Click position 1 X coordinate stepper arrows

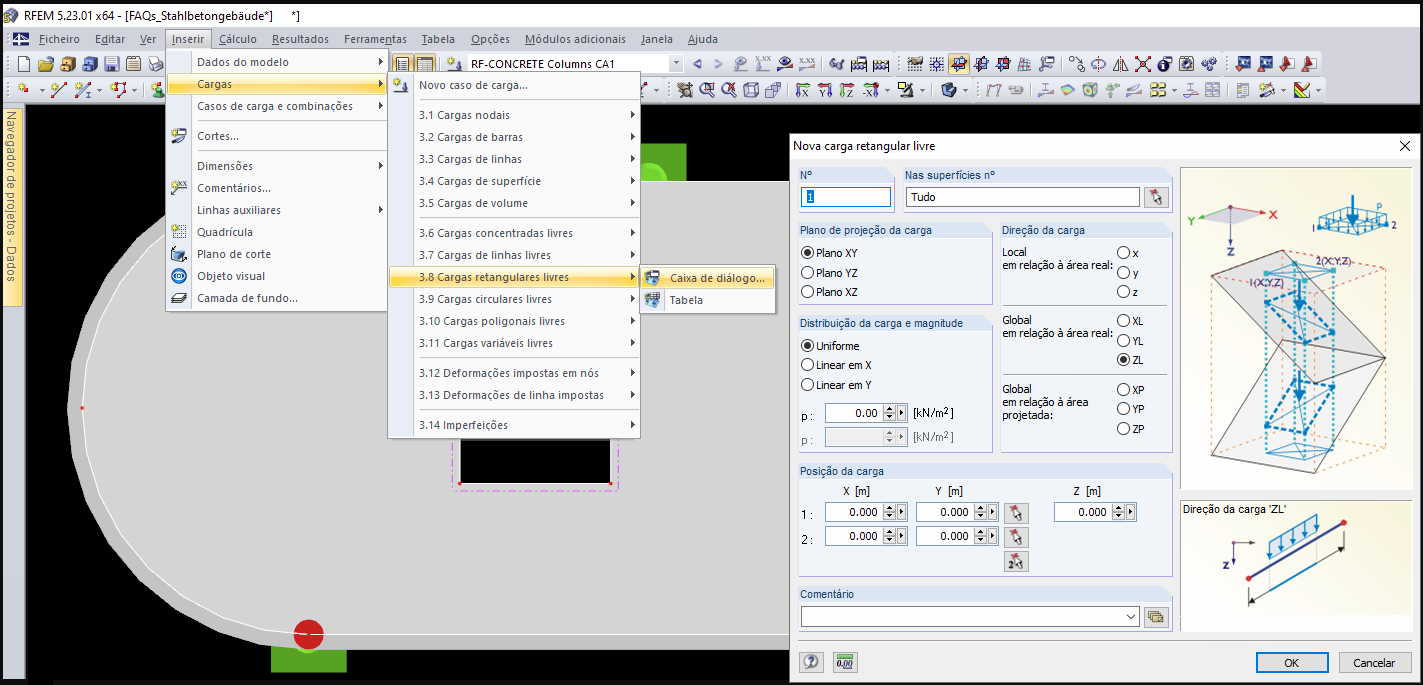click(x=888, y=512)
